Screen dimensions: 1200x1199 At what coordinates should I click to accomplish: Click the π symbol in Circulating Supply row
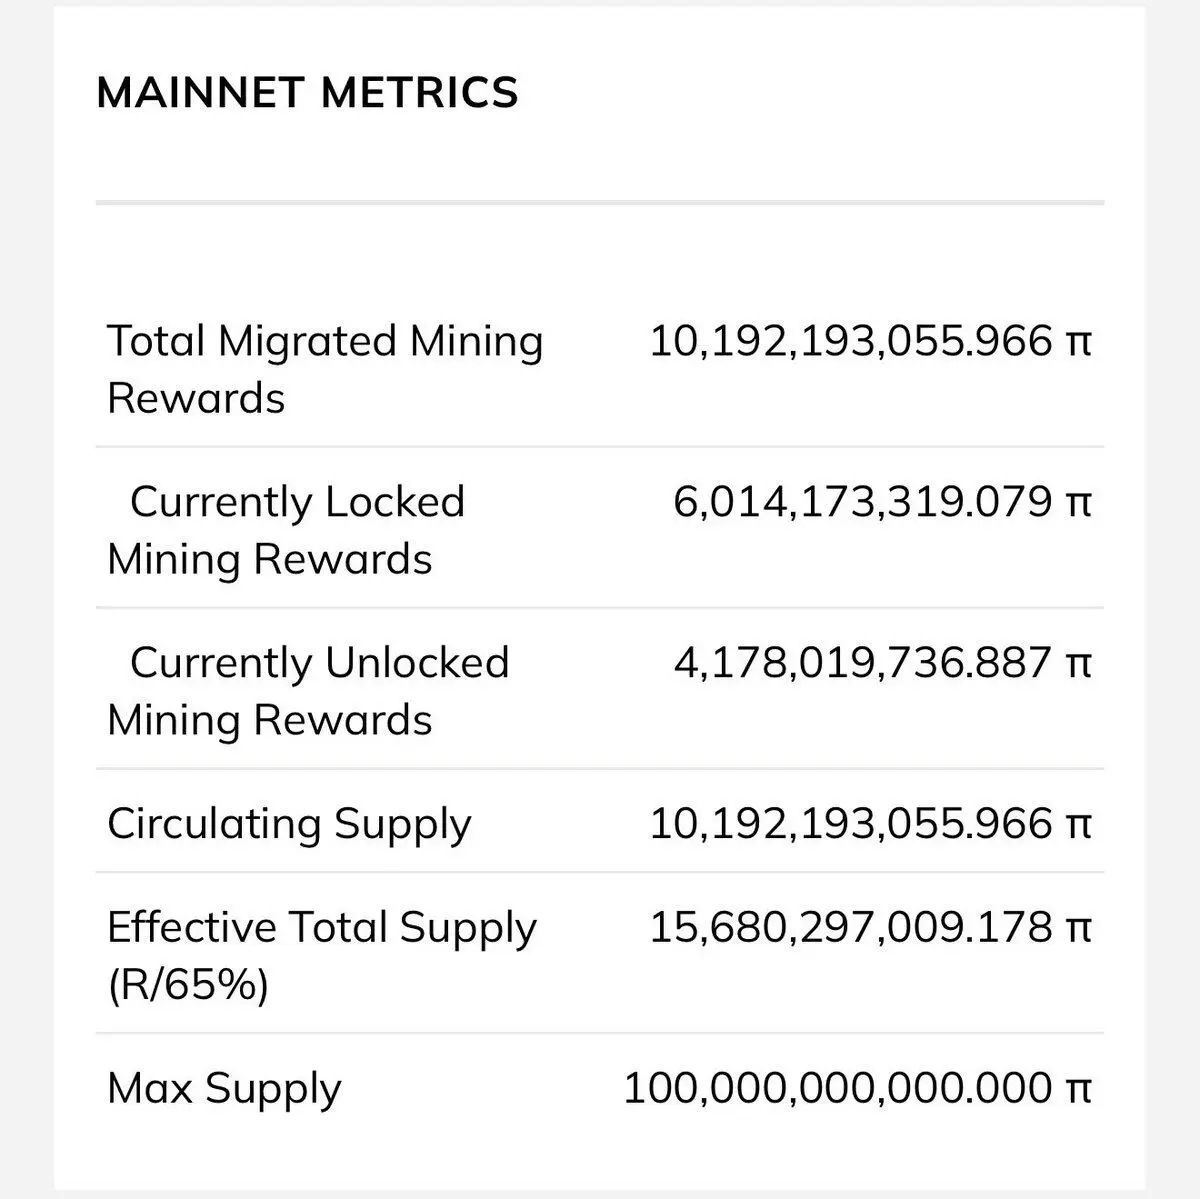pos(1078,826)
